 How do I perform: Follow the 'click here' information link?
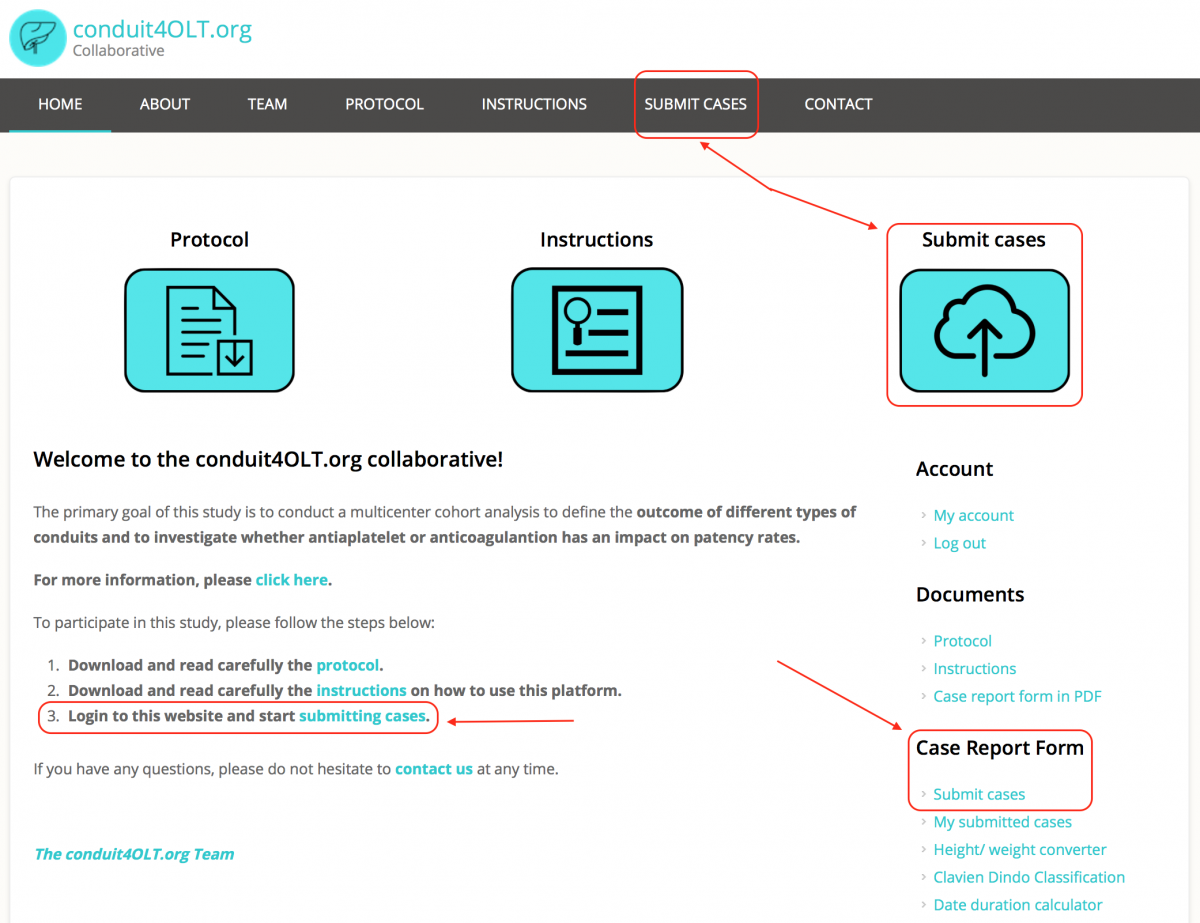pos(291,580)
